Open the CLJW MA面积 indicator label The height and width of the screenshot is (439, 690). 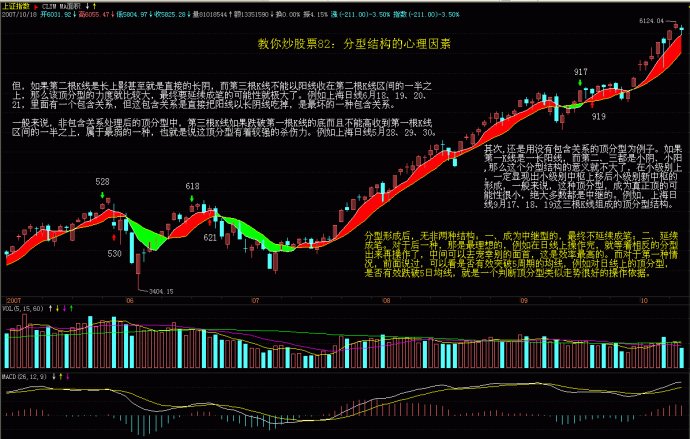pyautogui.click(x=61, y=7)
